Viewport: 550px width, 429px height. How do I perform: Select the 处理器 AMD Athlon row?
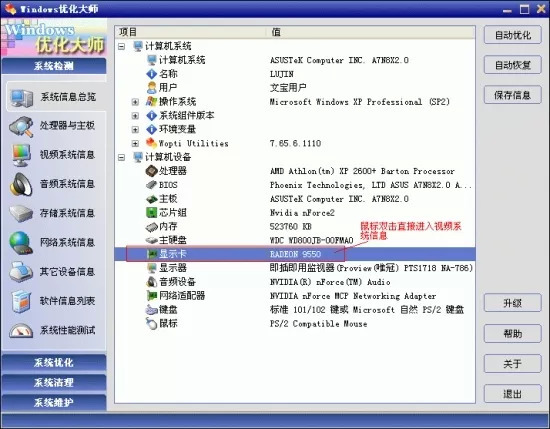pos(295,171)
